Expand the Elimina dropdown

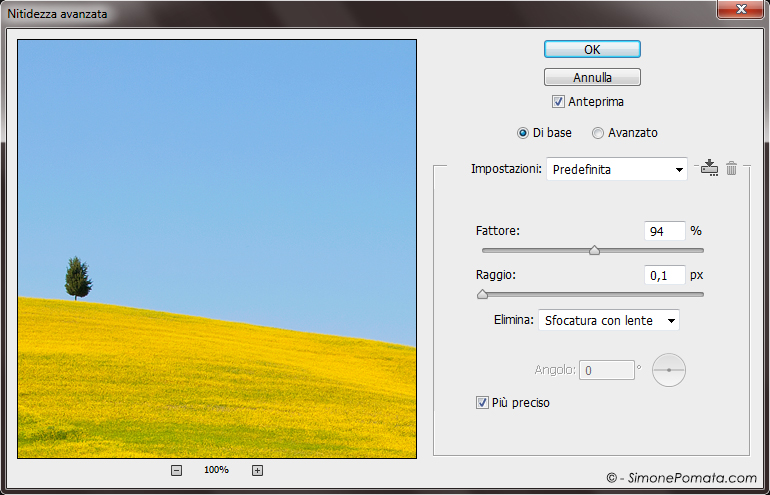pos(608,320)
